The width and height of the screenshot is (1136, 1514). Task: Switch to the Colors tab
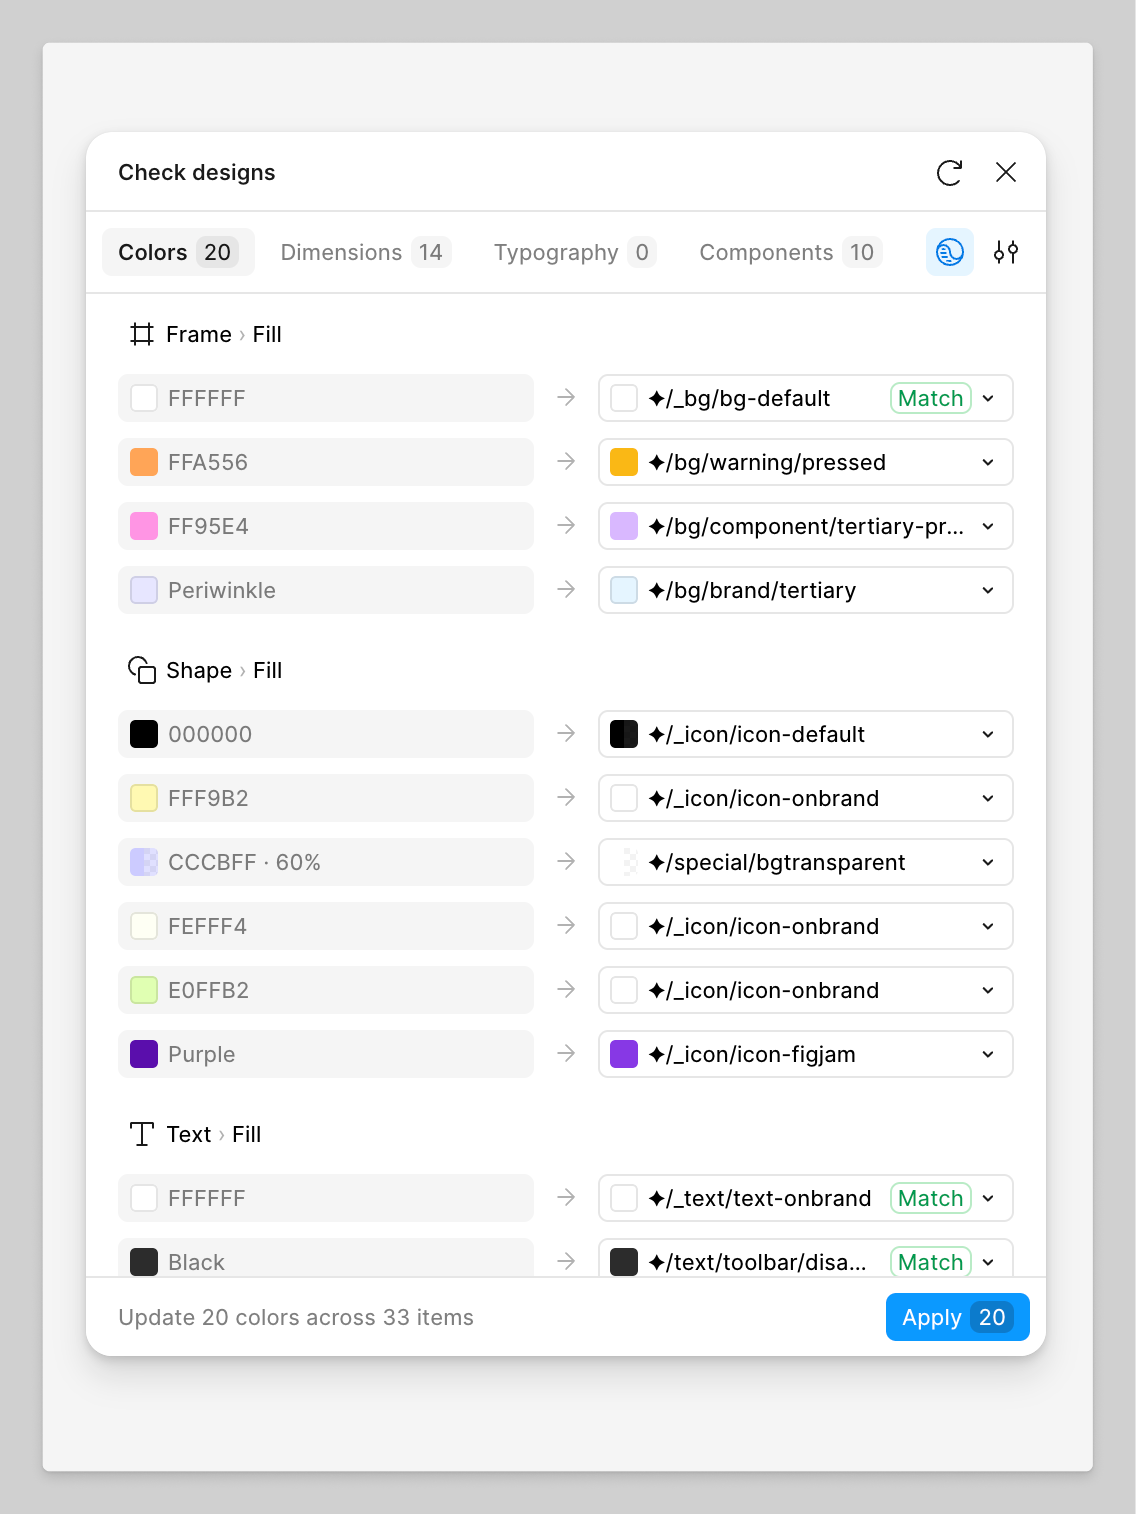click(x=178, y=252)
